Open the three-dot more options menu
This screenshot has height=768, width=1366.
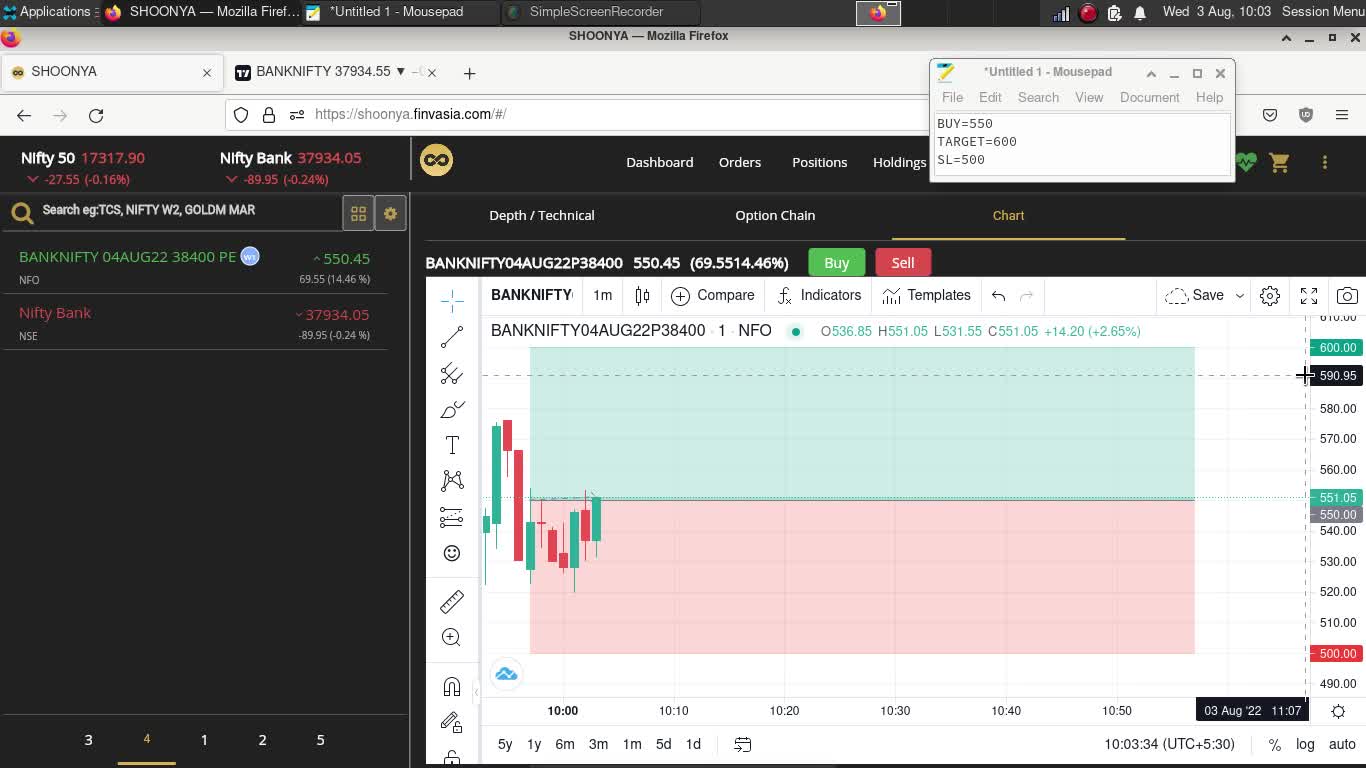[1325, 162]
